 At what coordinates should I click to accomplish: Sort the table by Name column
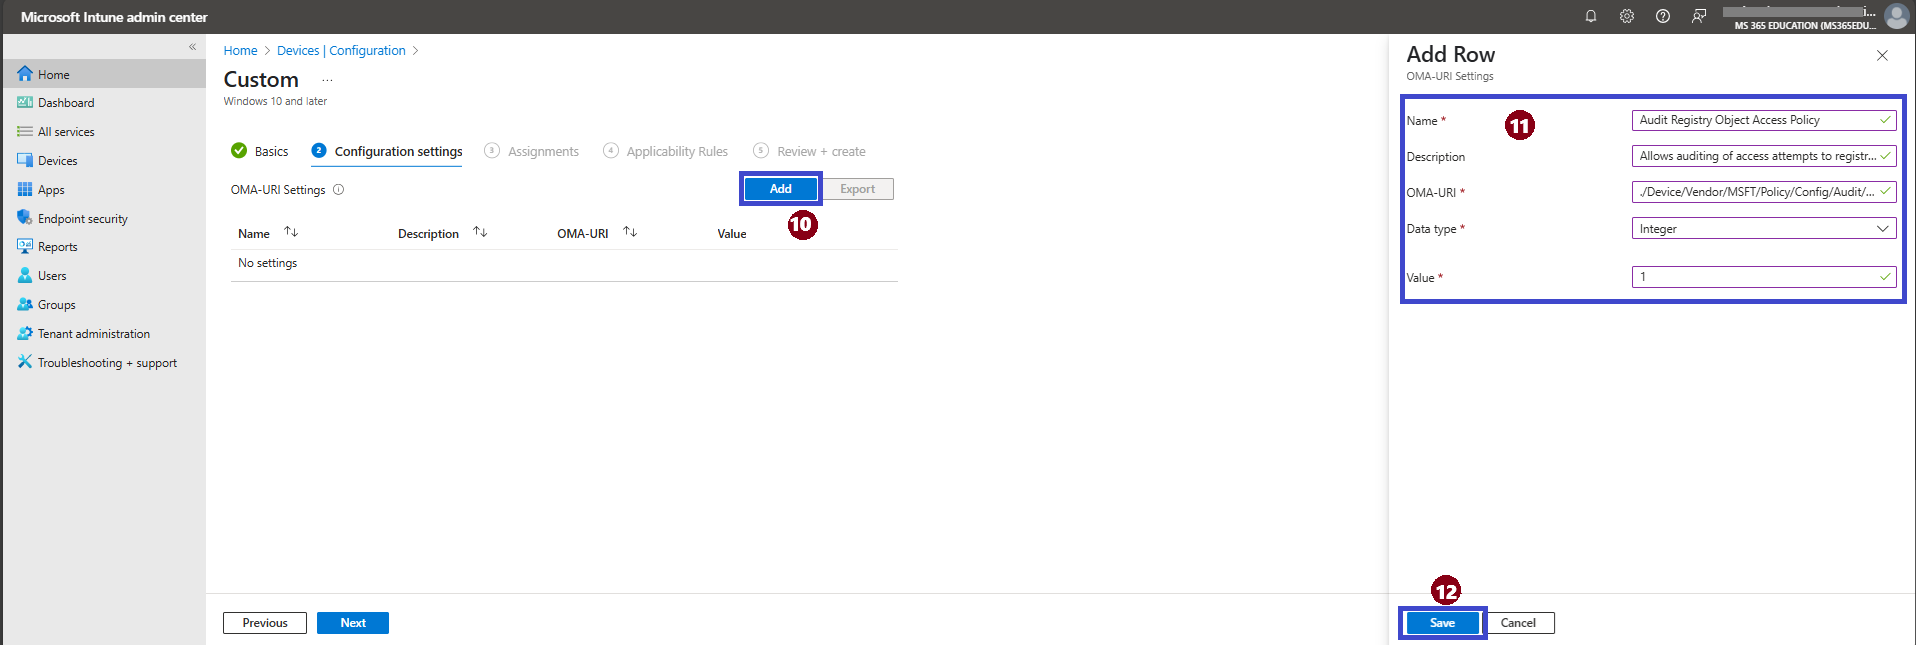[291, 232]
